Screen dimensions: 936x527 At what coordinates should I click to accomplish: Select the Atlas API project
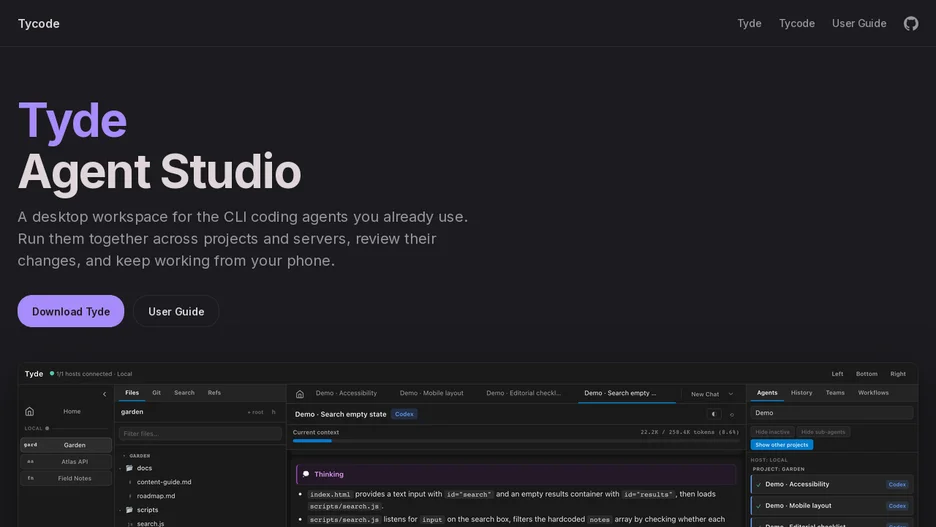point(66,461)
